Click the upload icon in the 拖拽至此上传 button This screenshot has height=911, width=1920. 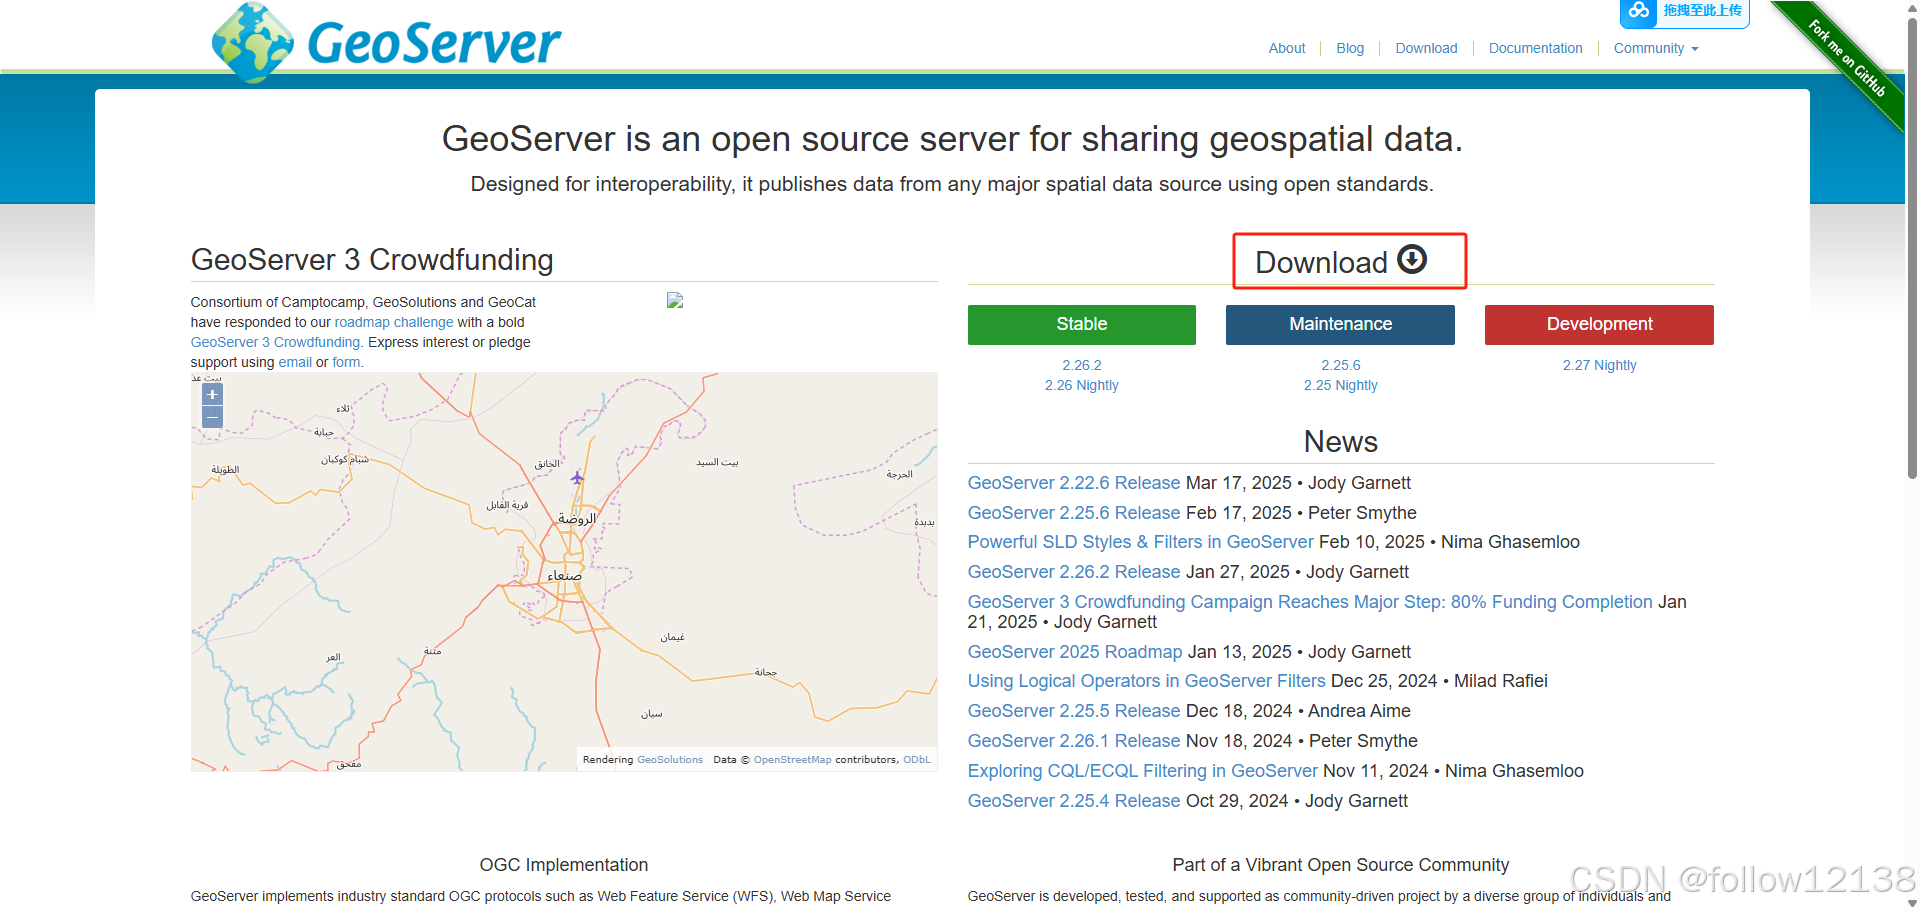pos(1639,12)
